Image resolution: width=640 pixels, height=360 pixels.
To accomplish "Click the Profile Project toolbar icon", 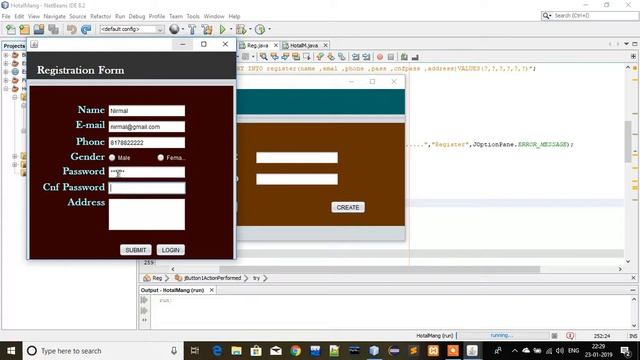I will (x=260, y=29).
